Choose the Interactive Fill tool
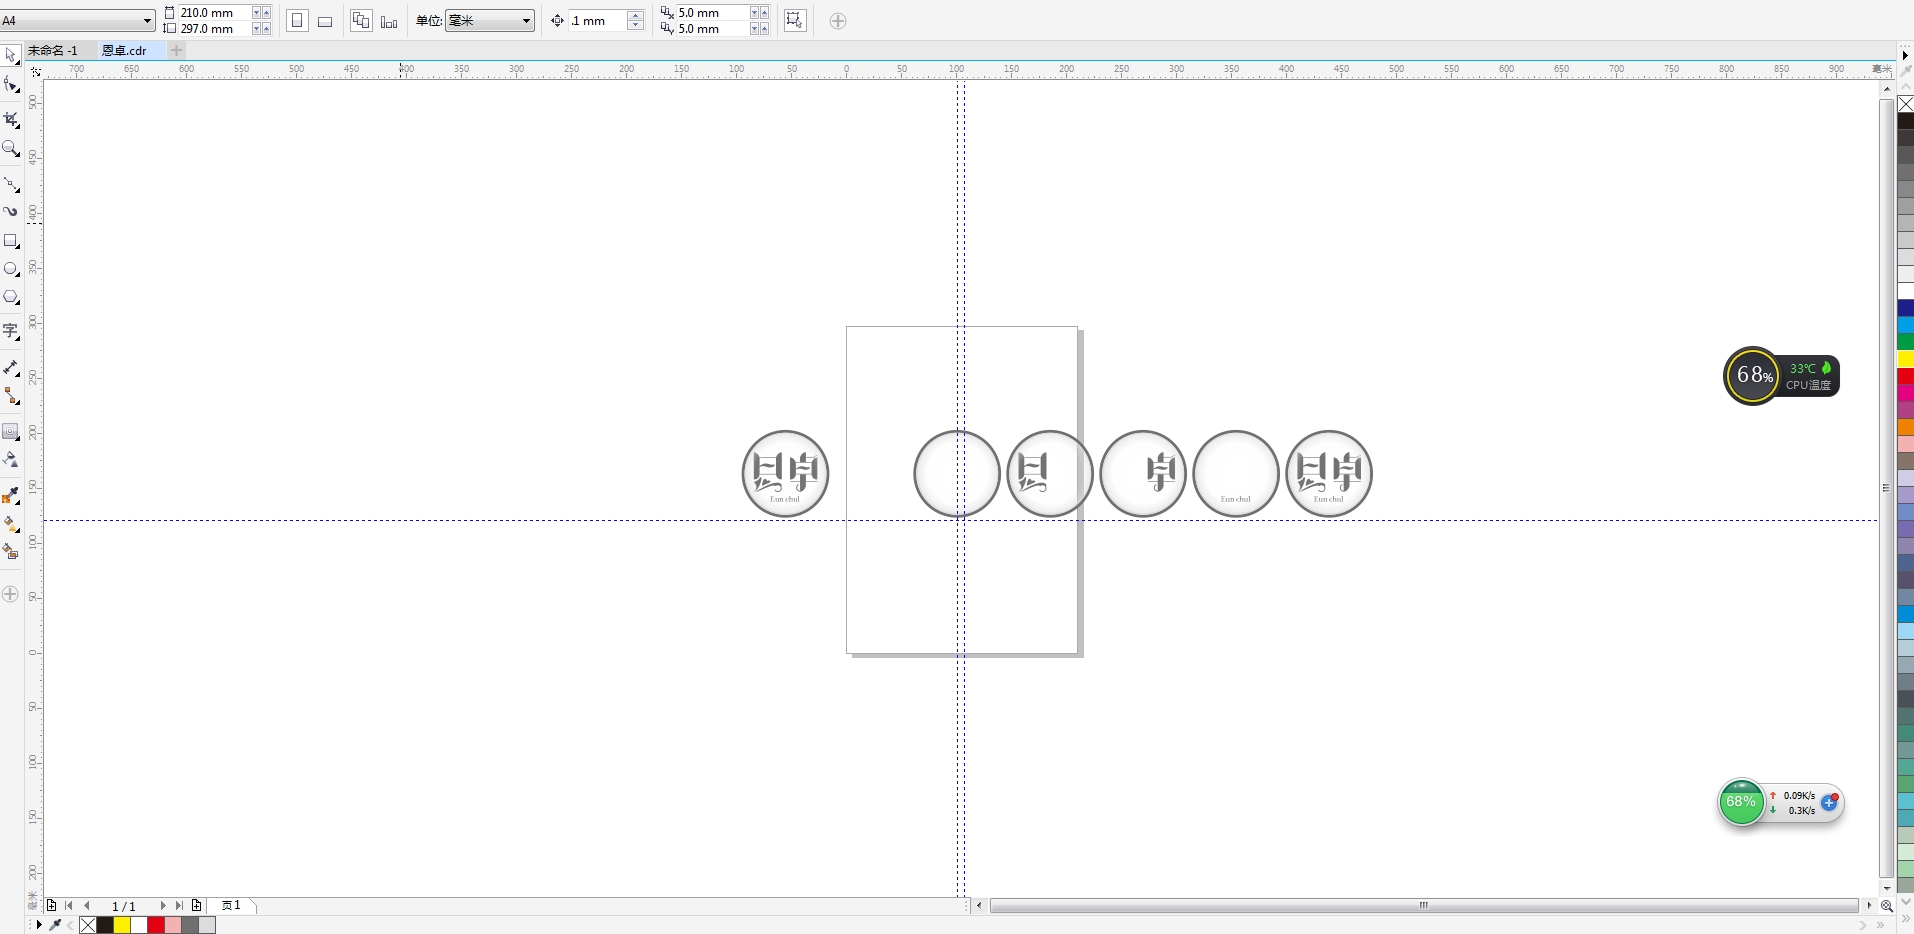This screenshot has width=1914, height=934. point(11,523)
